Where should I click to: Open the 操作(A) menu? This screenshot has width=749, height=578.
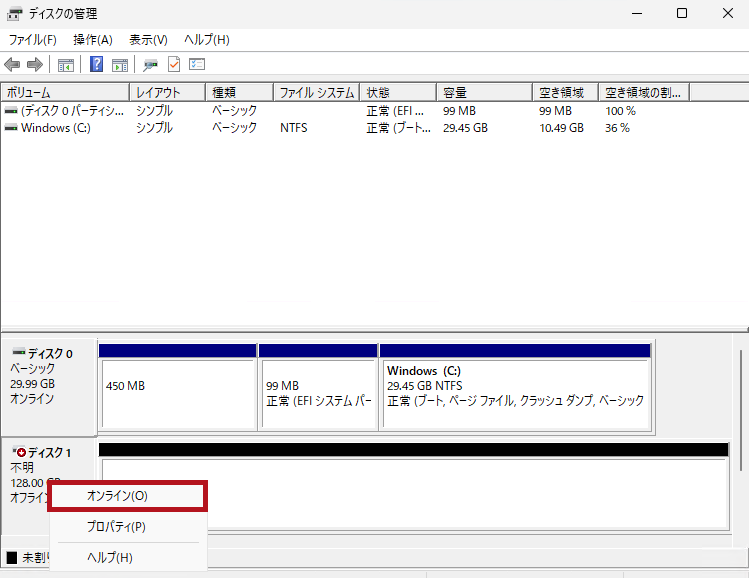click(92, 40)
